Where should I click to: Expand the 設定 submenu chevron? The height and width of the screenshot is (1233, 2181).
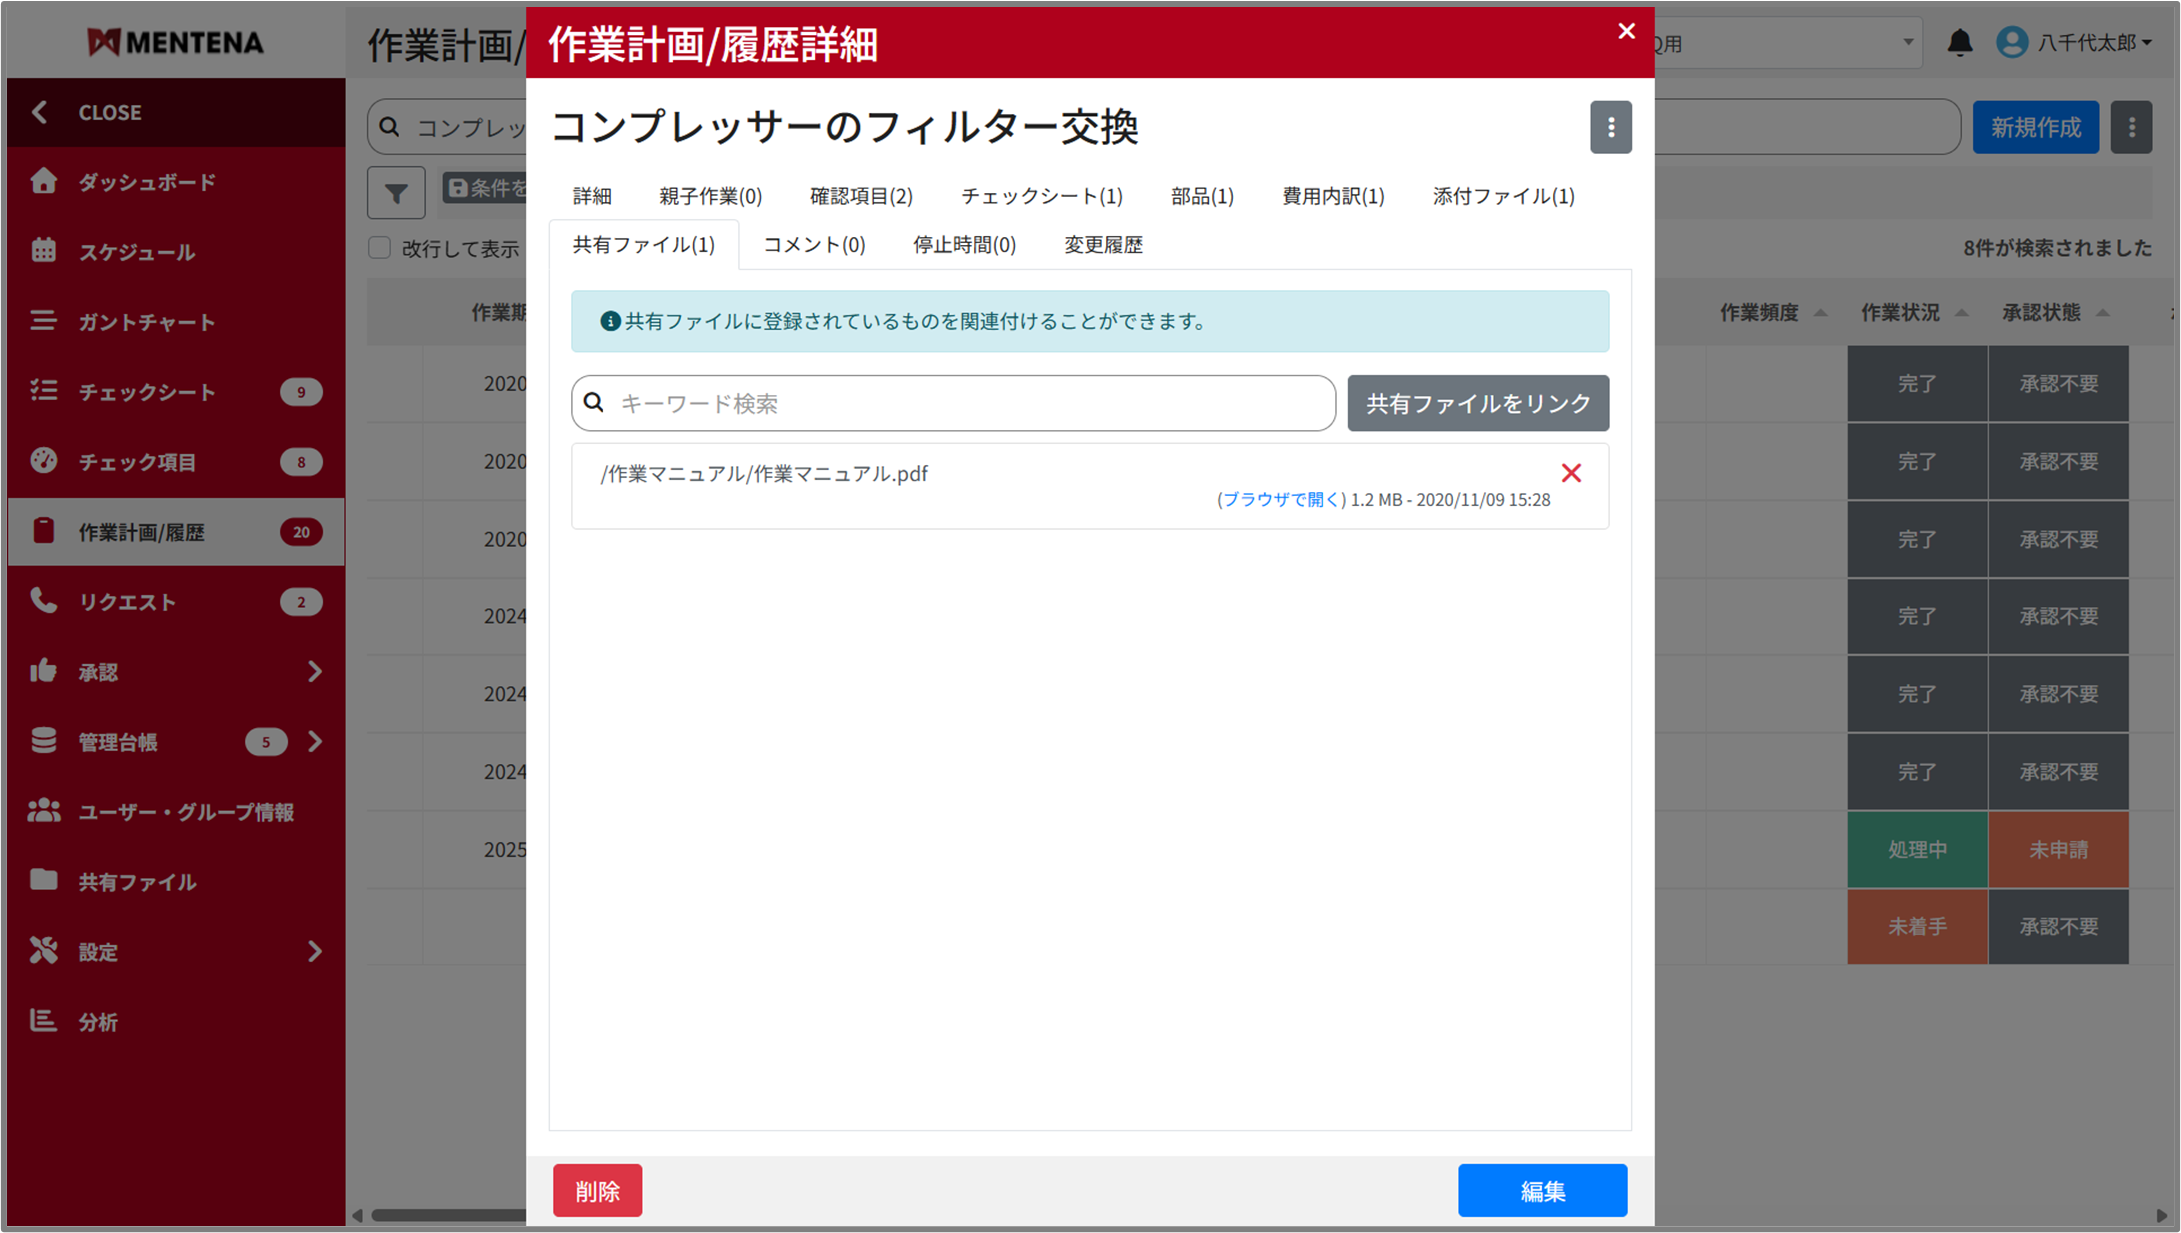315,952
